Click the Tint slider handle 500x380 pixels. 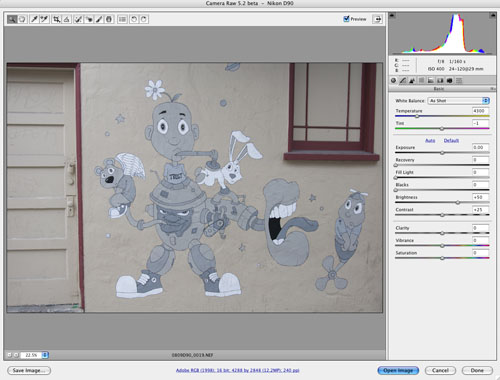point(442,128)
